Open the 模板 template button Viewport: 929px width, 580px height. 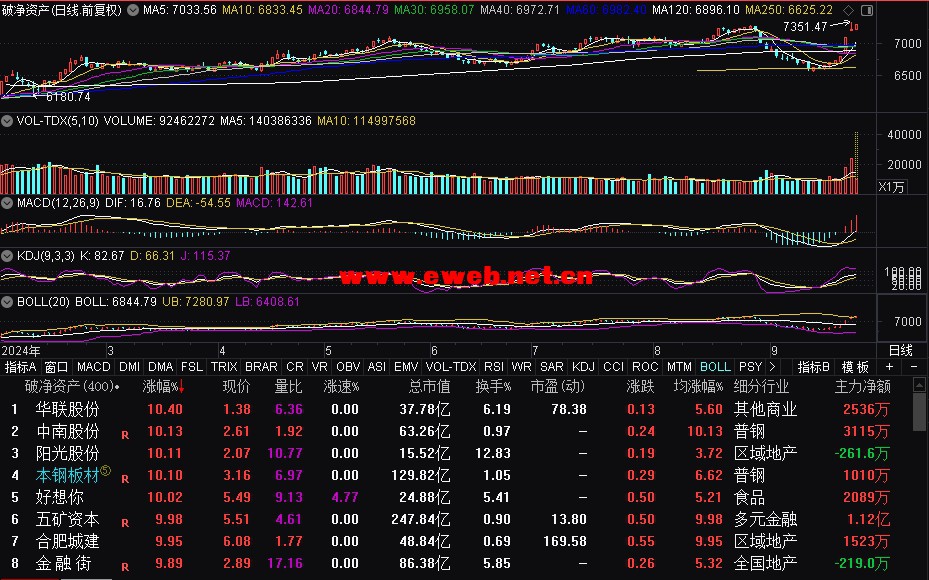point(854,367)
